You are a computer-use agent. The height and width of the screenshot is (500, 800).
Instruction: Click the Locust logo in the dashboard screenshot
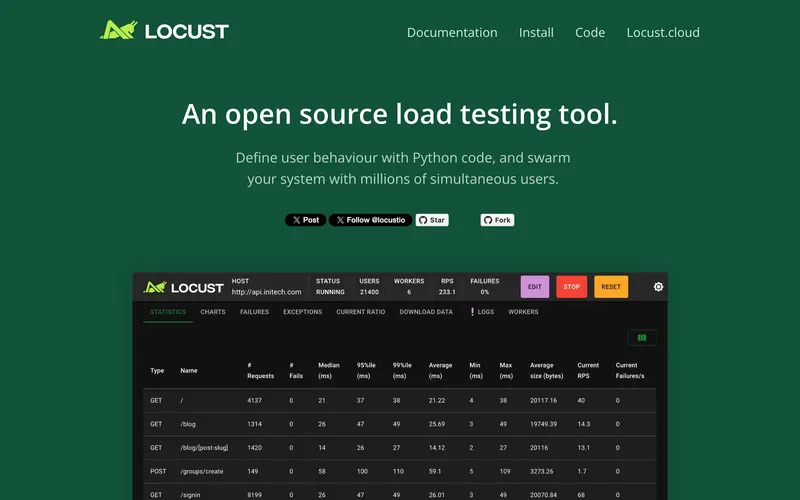pos(184,287)
